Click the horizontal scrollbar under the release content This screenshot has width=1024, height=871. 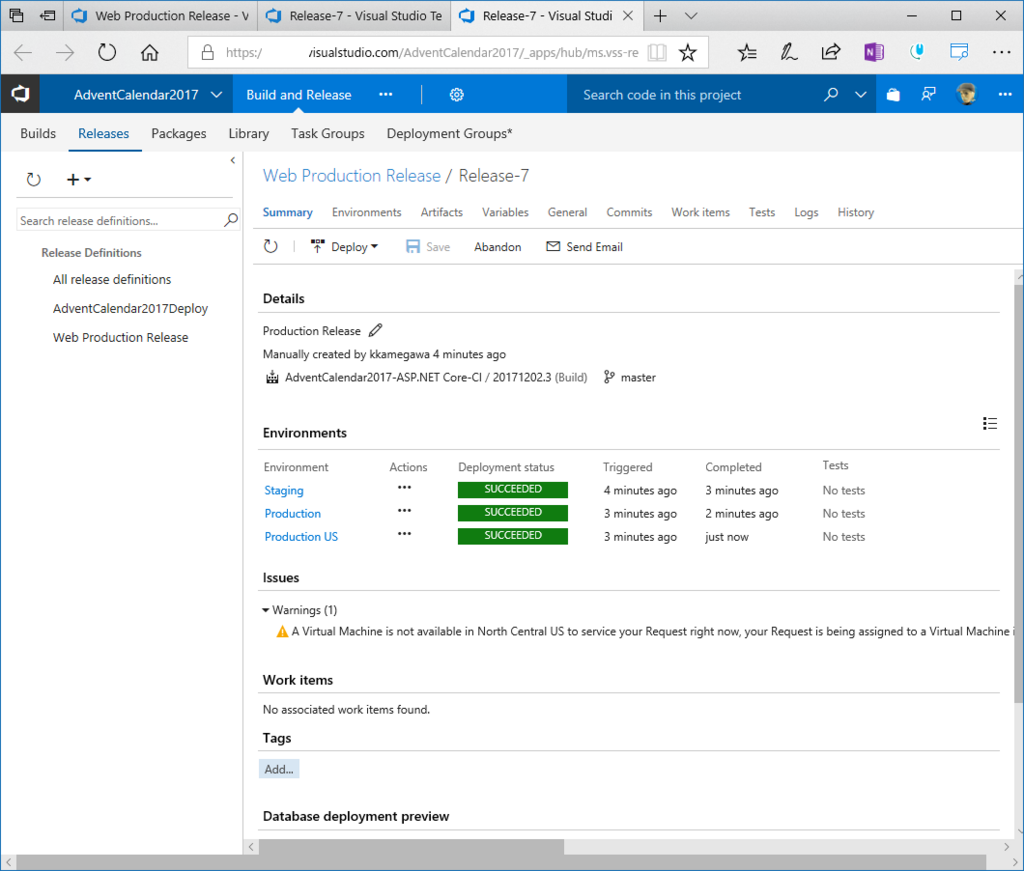pos(411,847)
